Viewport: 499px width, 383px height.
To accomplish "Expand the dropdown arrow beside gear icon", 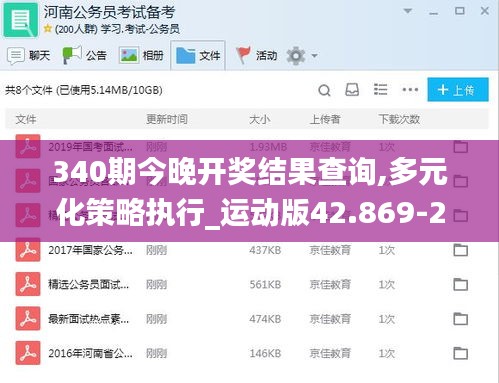I will (314, 56).
